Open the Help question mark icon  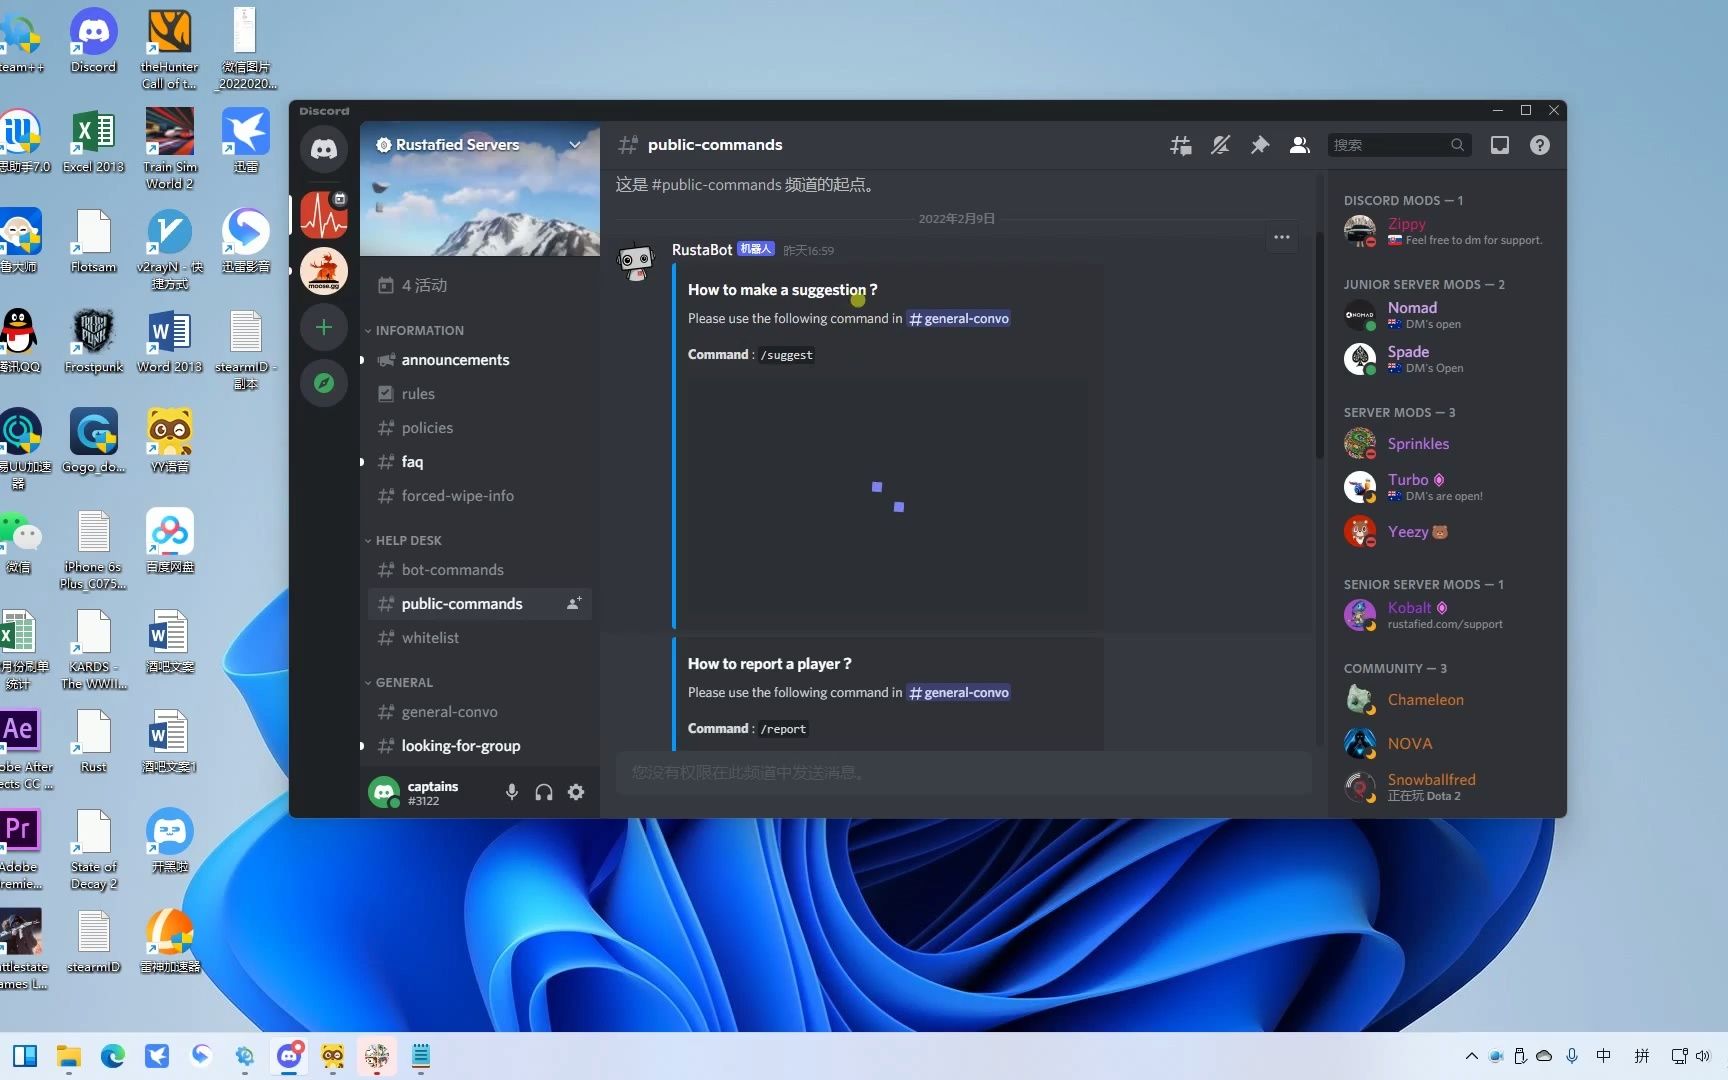click(x=1540, y=145)
